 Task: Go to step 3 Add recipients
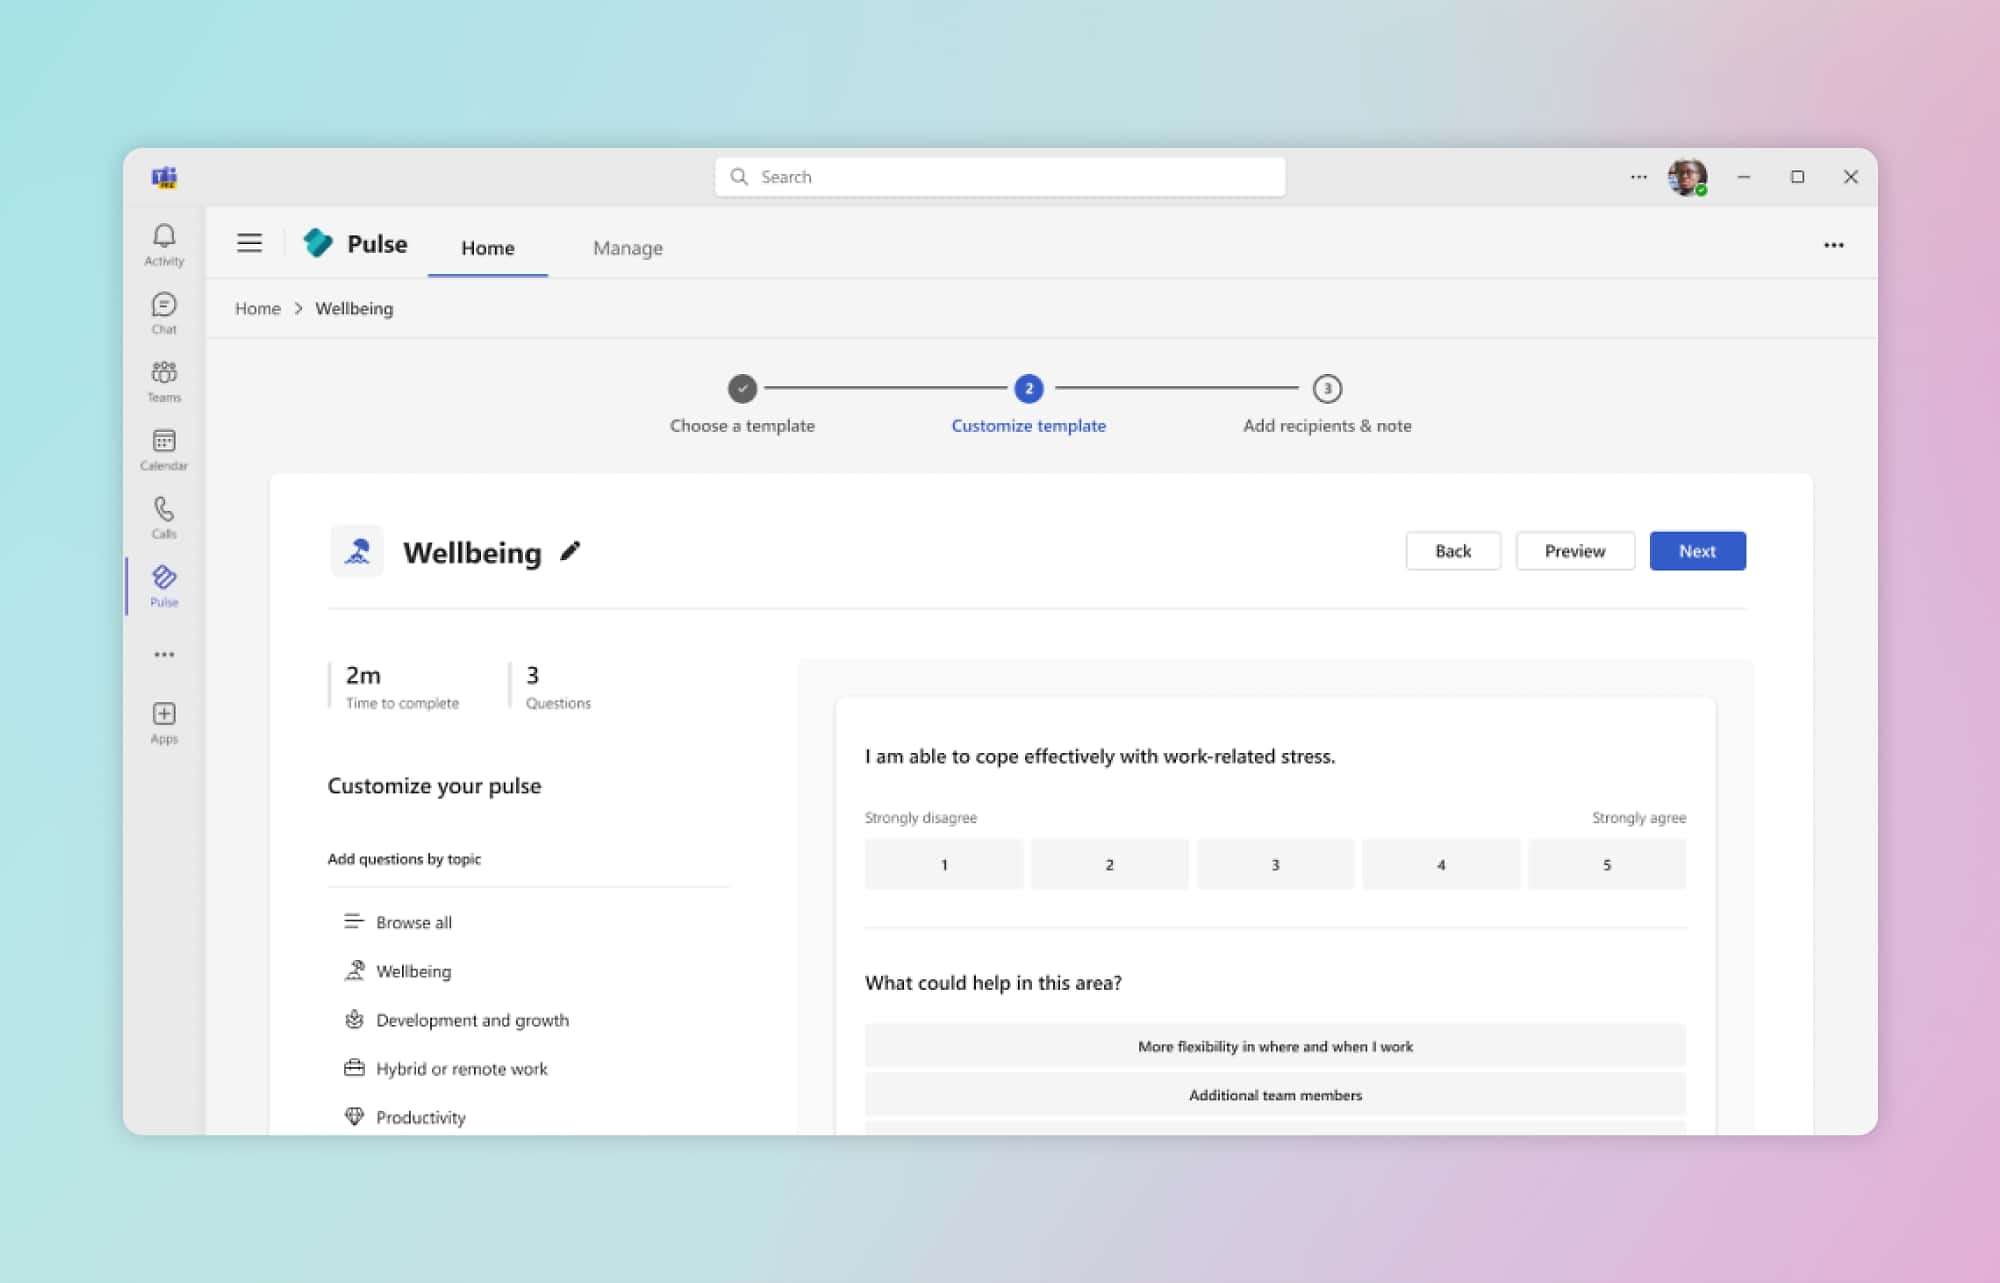1327,389
